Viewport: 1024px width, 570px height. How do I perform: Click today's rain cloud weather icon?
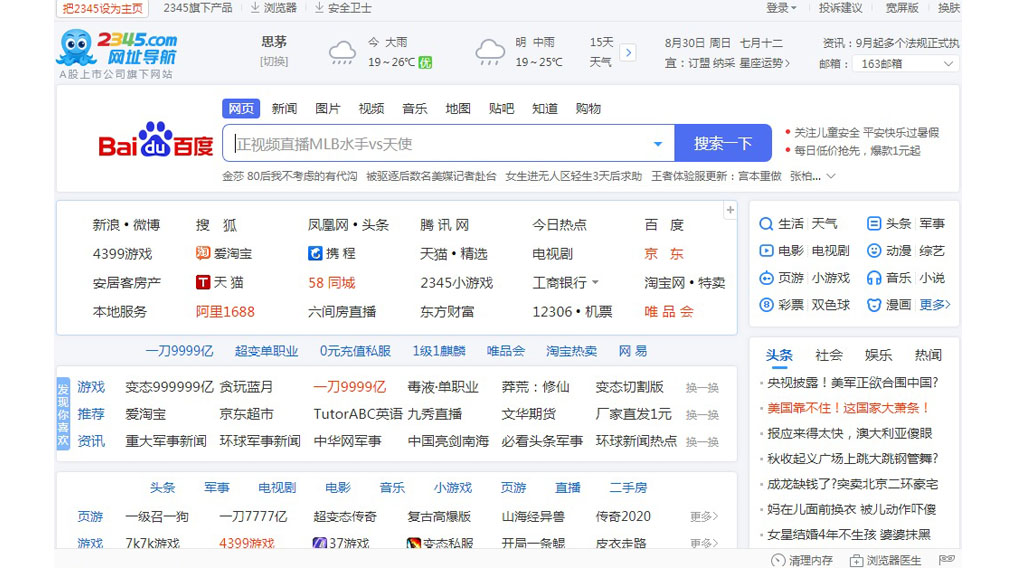tap(342, 52)
